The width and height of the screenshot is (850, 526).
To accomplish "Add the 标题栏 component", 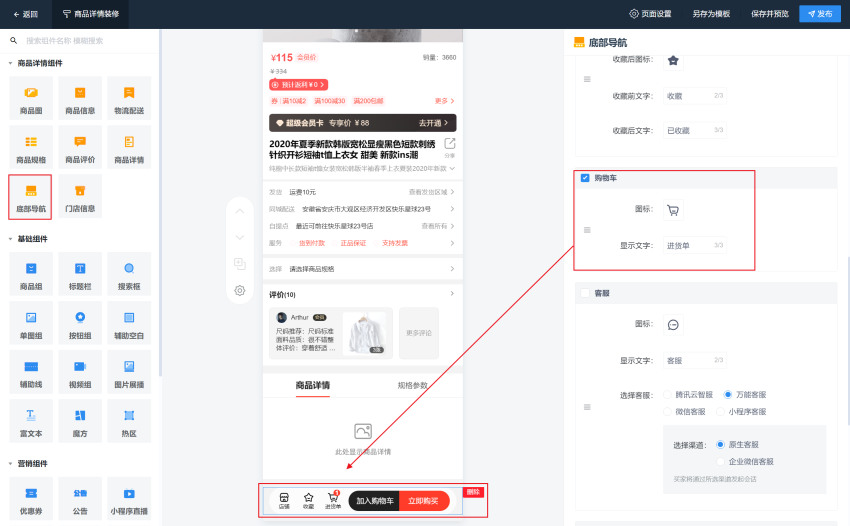I will click(80, 274).
